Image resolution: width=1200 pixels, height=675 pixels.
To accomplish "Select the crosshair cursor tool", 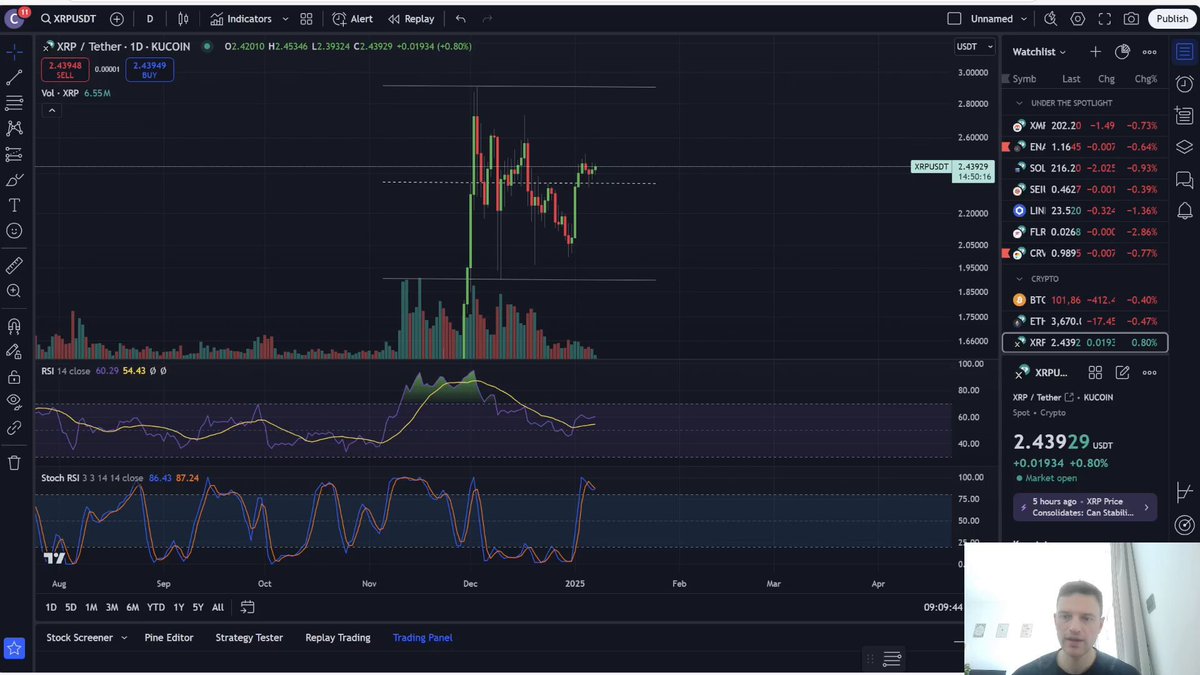I will pos(14,52).
